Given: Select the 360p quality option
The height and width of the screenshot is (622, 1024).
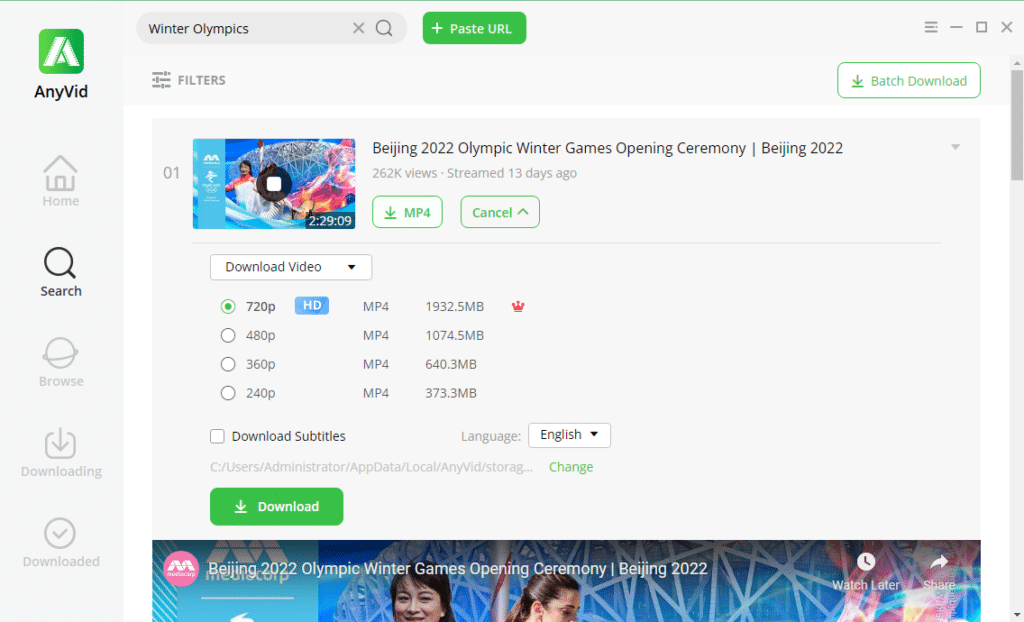Looking at the screenshot, I should [228, 364].
